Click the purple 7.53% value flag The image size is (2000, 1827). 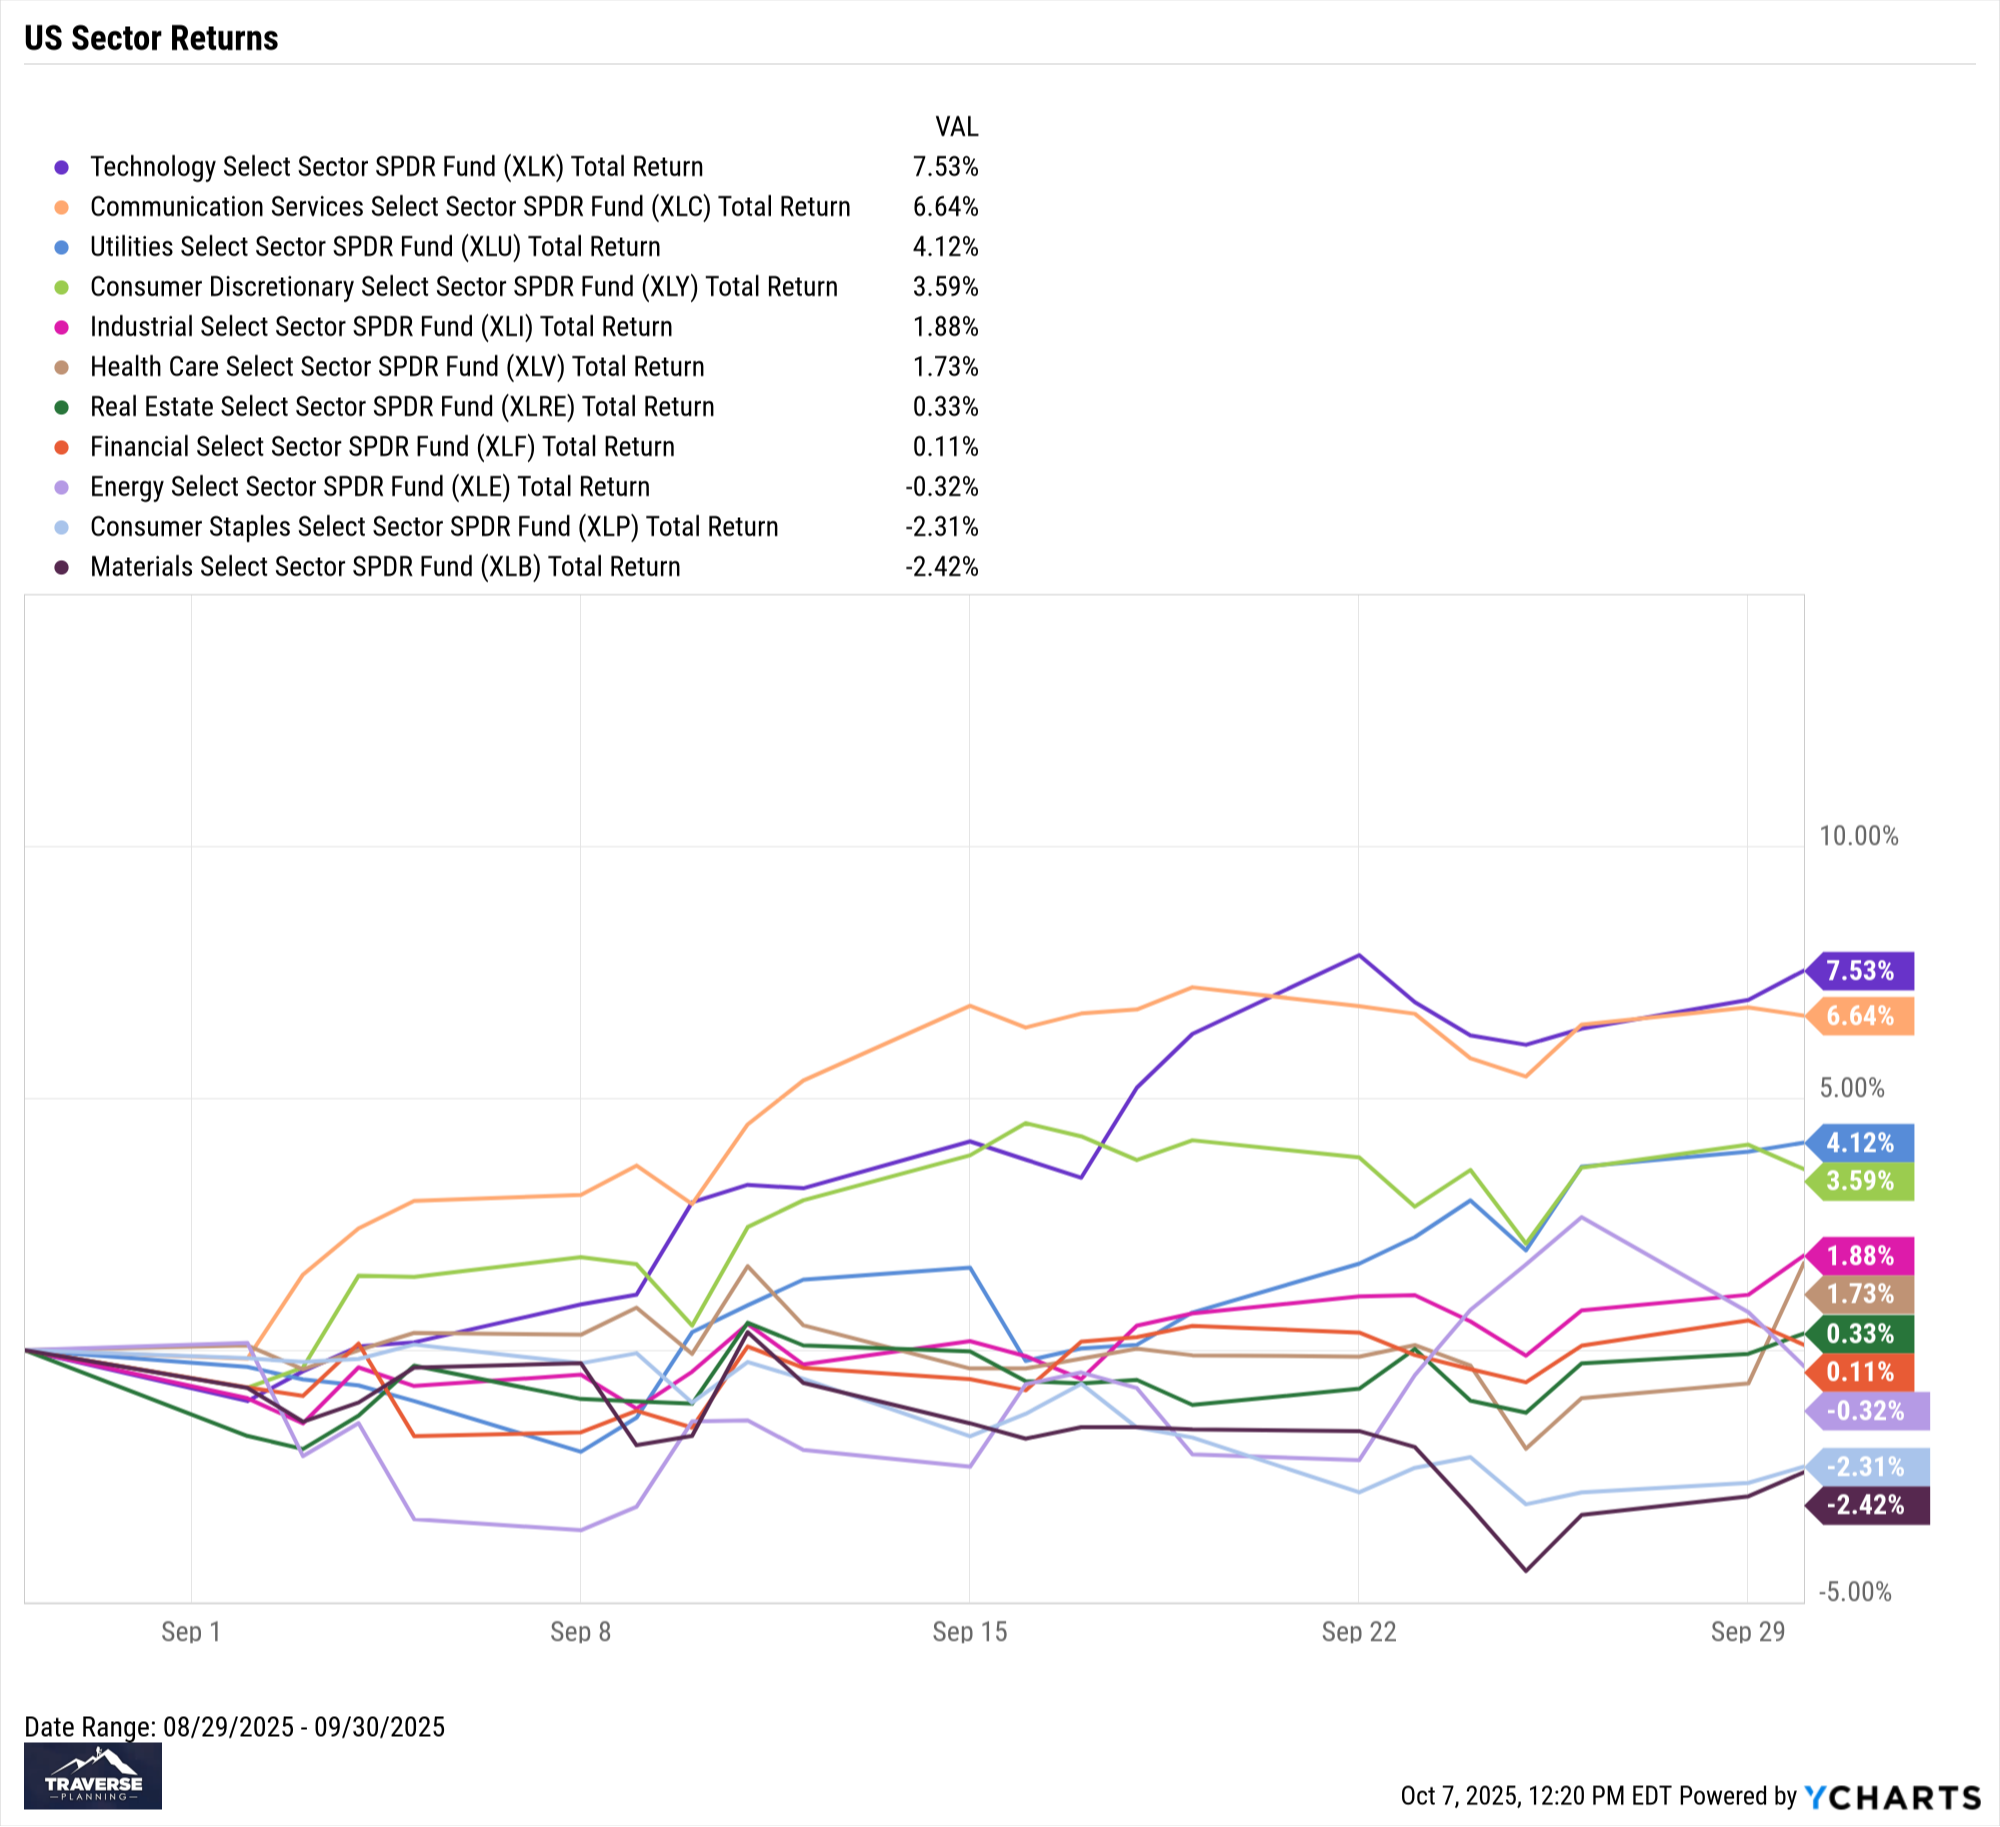tap(1861, 970)
